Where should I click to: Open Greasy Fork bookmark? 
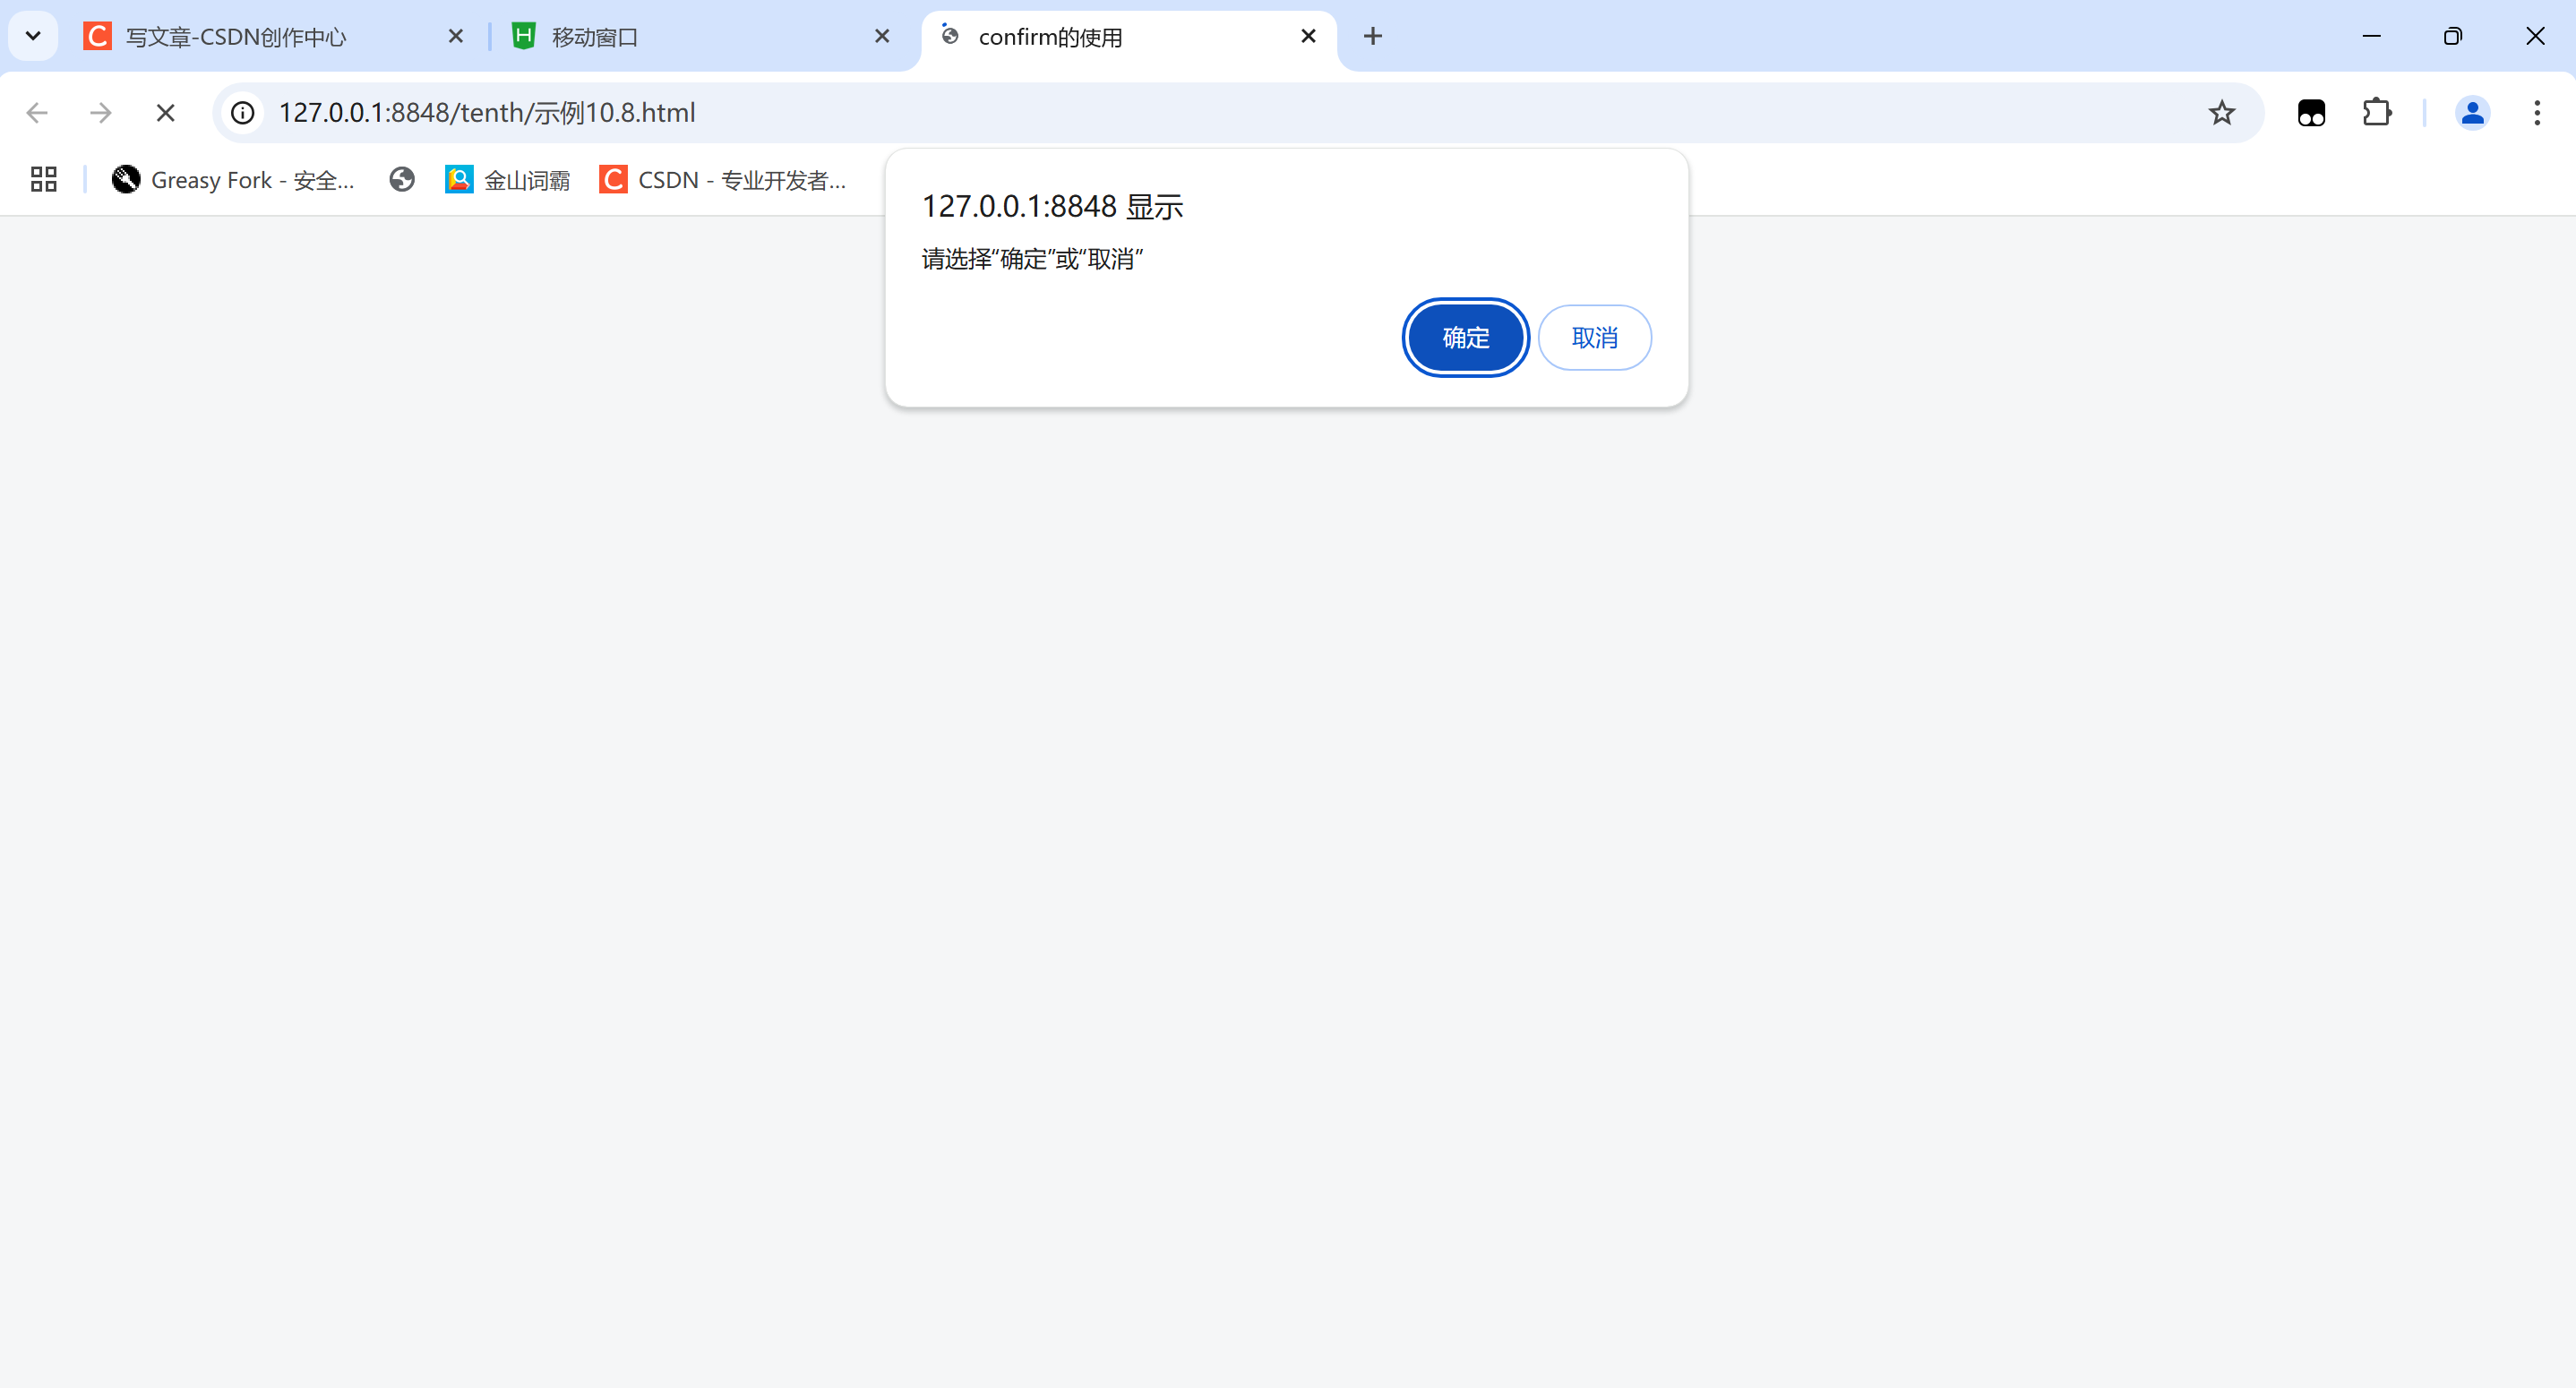tap(233, 180)
